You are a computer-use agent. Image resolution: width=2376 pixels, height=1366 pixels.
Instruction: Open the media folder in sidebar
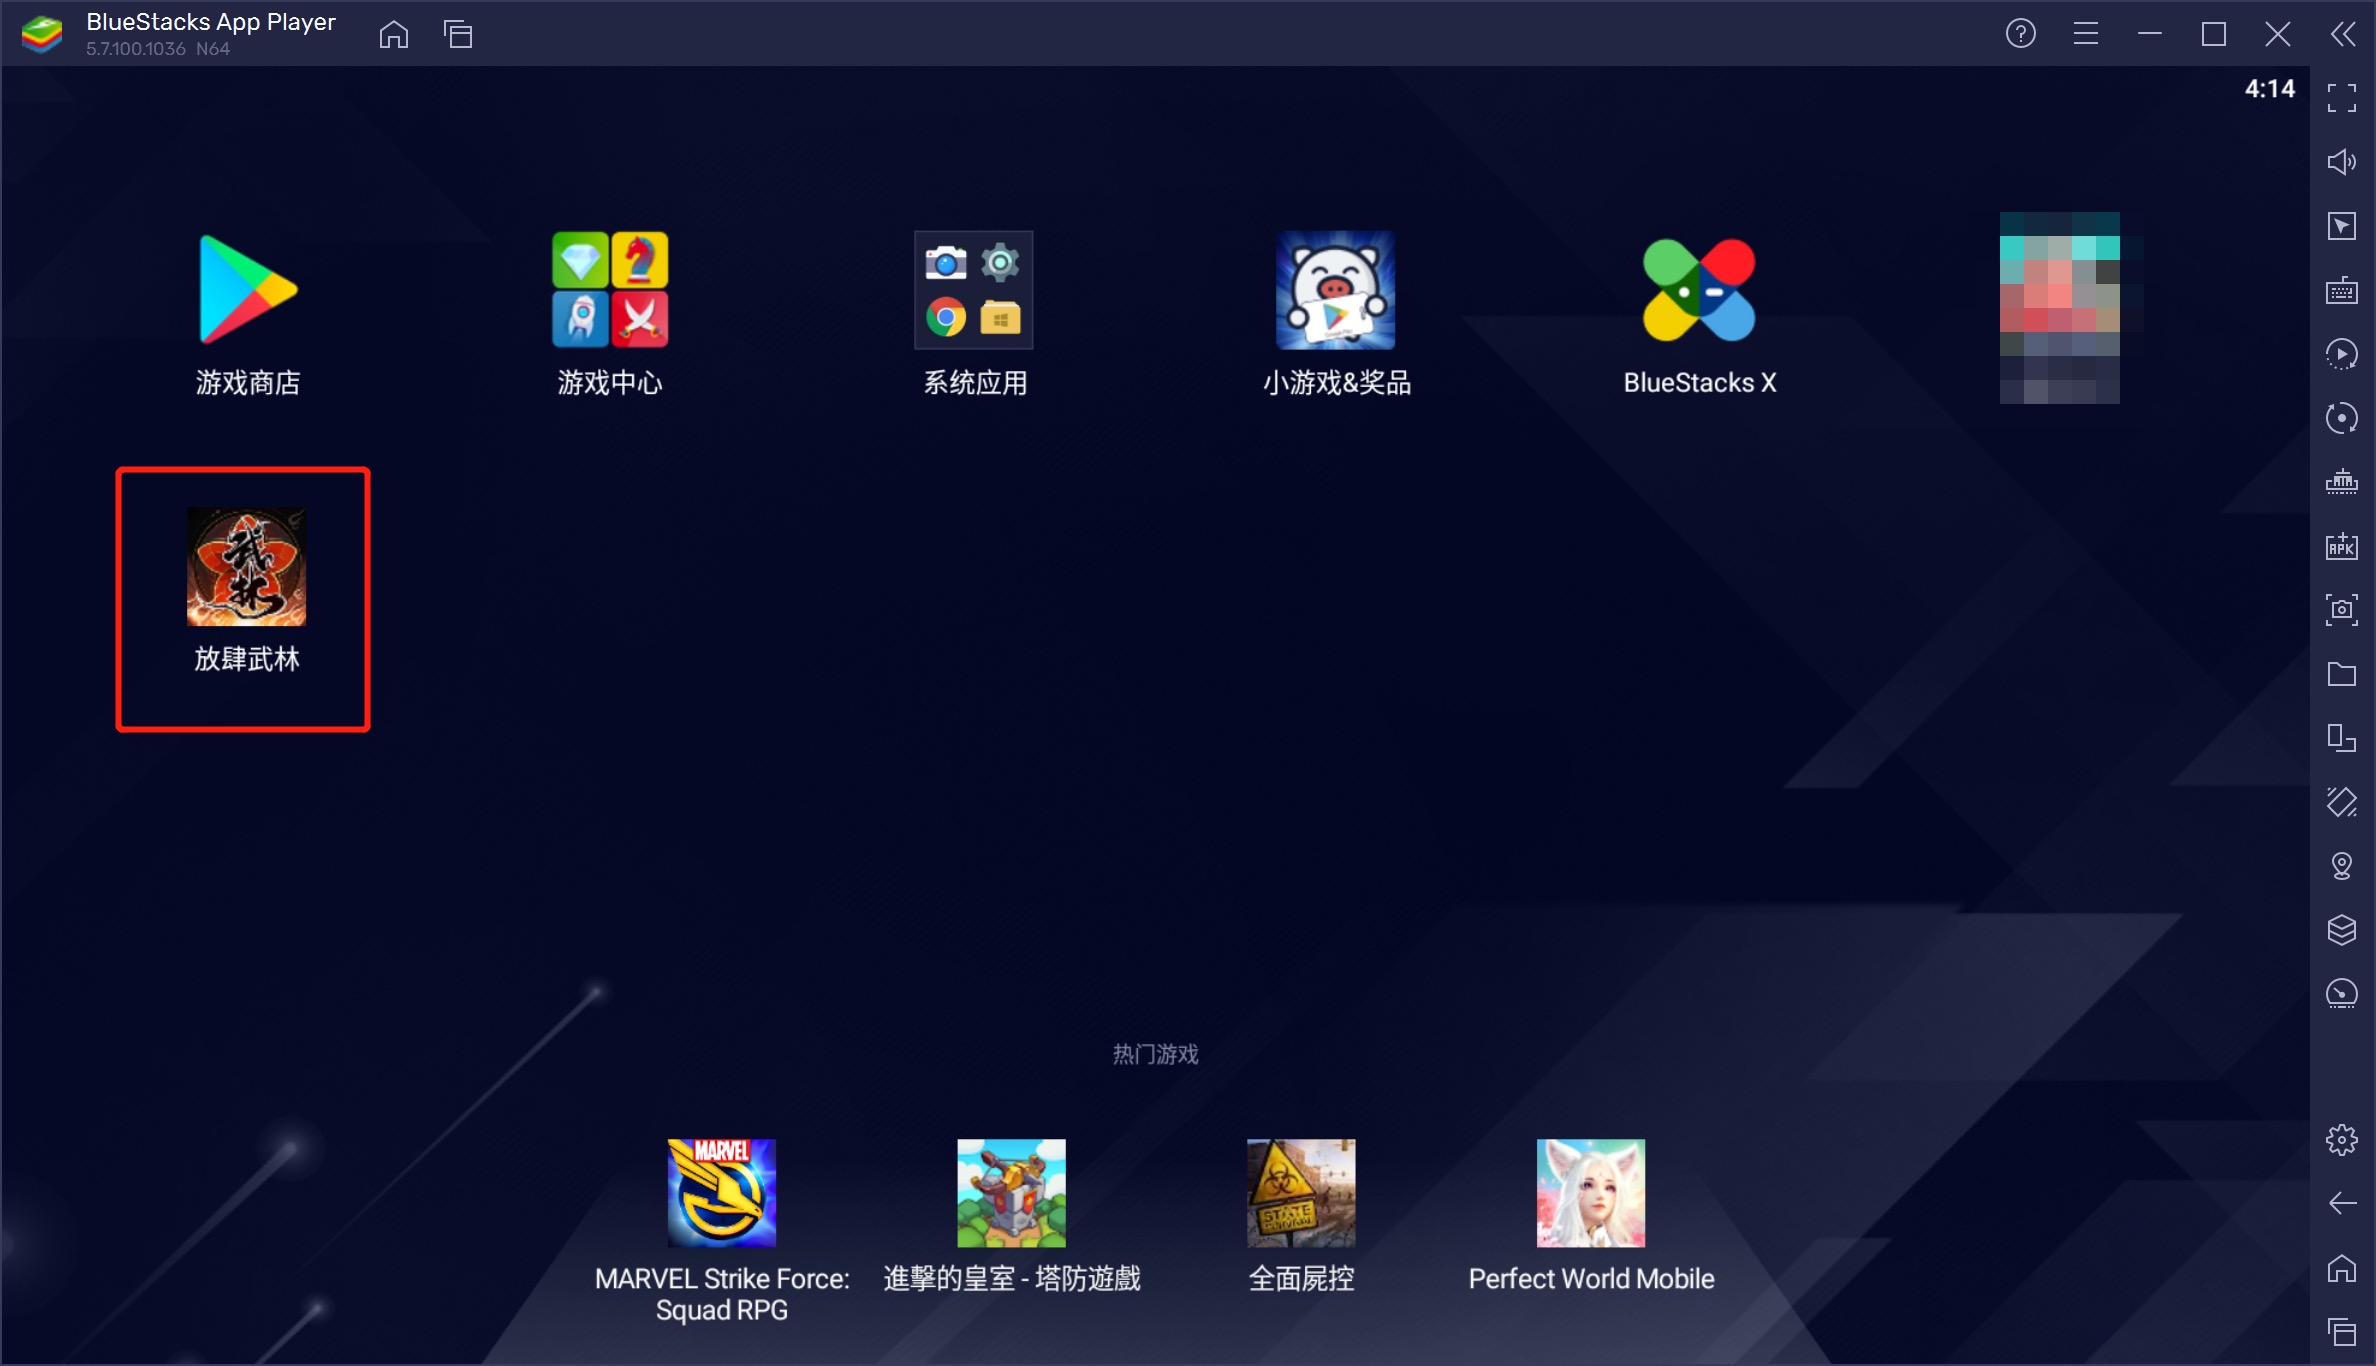tap(2342, 674)
